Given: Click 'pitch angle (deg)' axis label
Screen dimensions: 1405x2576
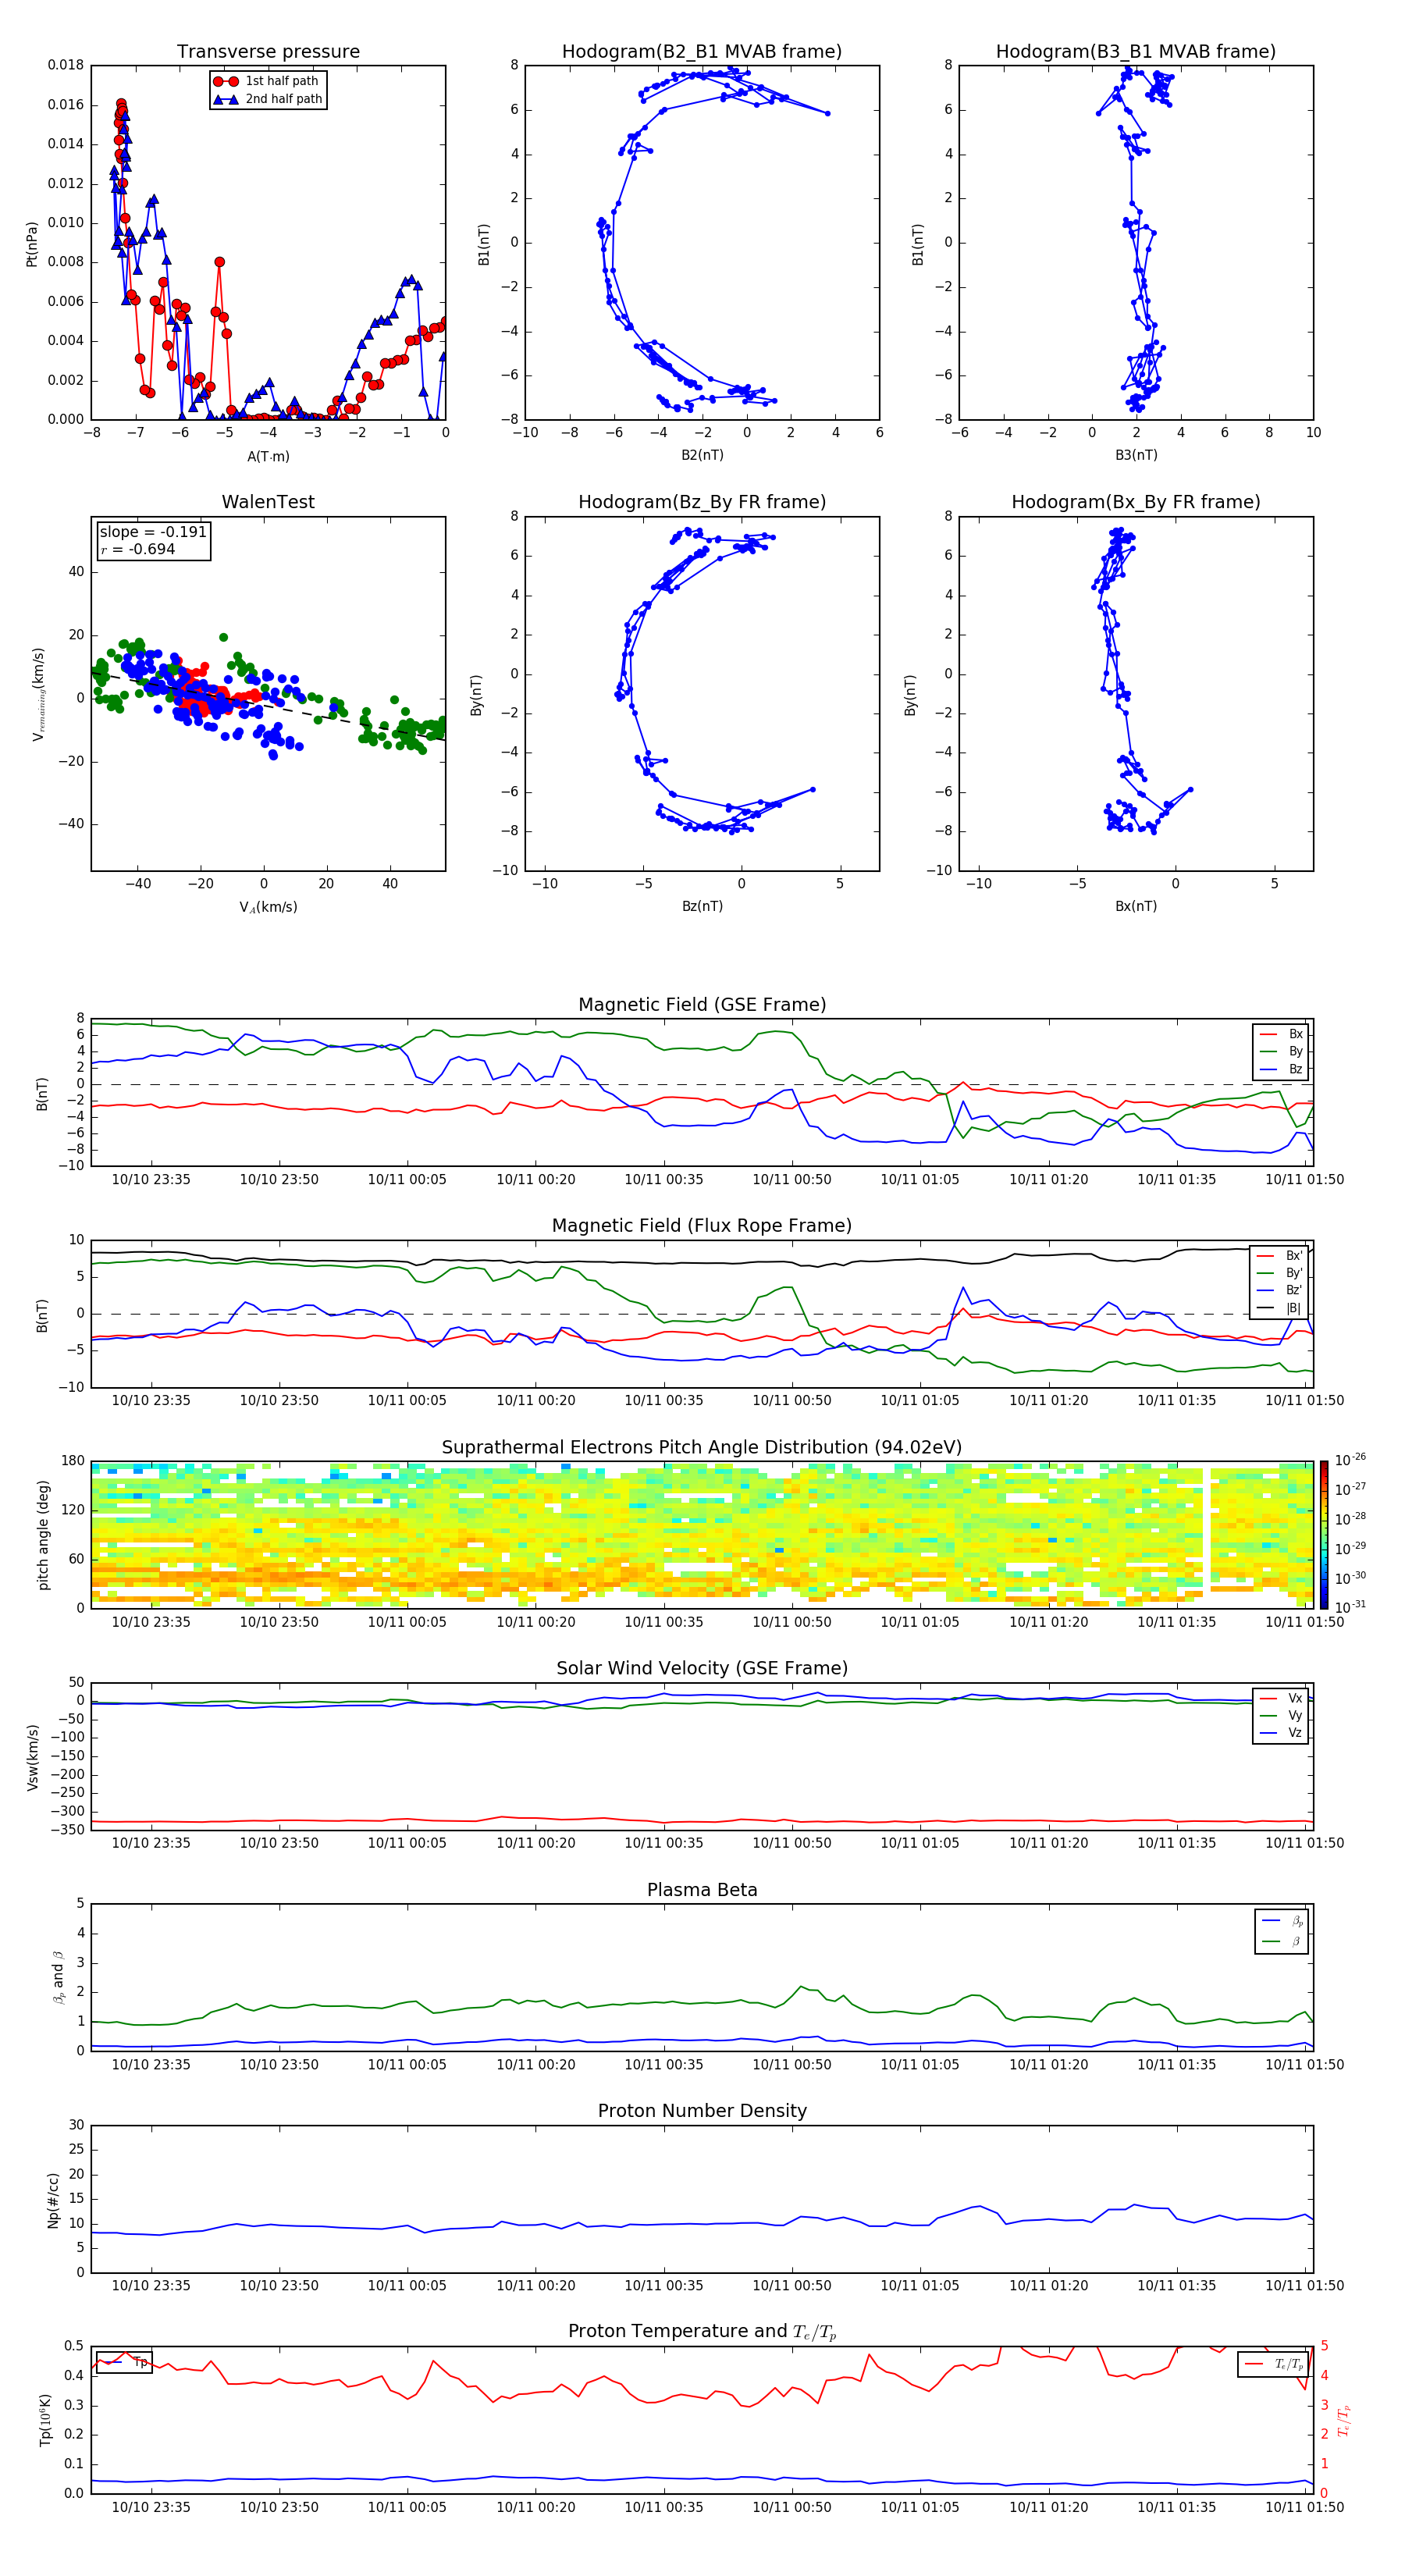Looking at the screenshot, I should tap(43, 1535).
